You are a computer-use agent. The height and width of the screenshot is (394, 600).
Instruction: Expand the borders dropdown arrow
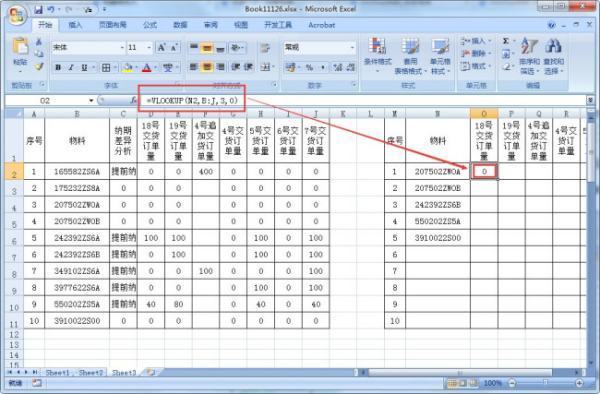pyautogui.click(x=115, y=68)
